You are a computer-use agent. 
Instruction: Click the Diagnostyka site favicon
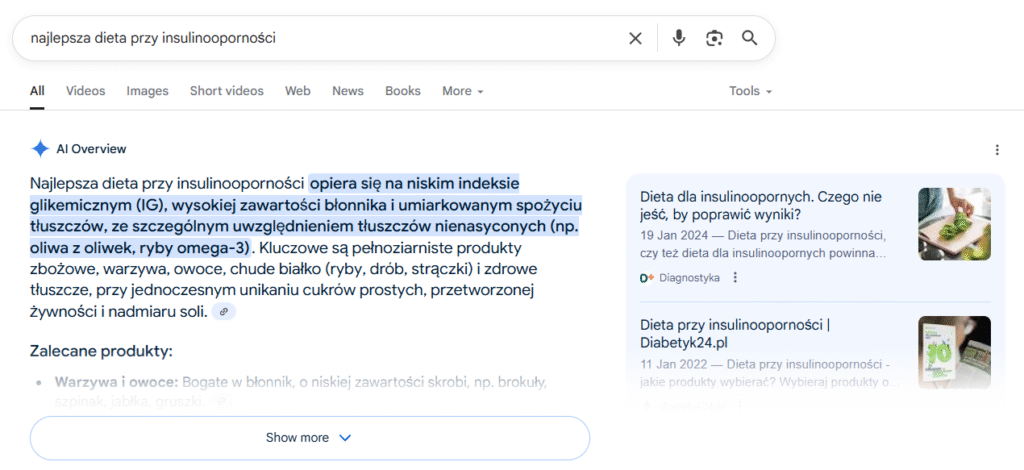[647, 277]
